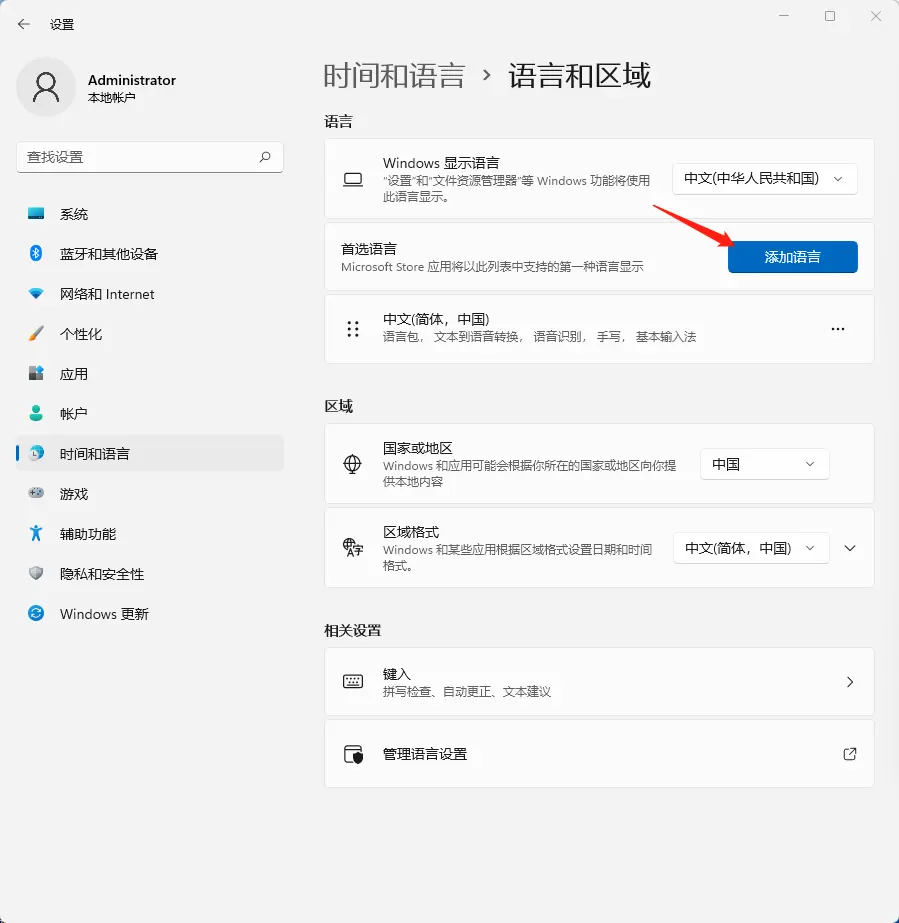Click 时间和语言 in the breadcrumb header
Screen dimensions: 899x923
point(395,75)
